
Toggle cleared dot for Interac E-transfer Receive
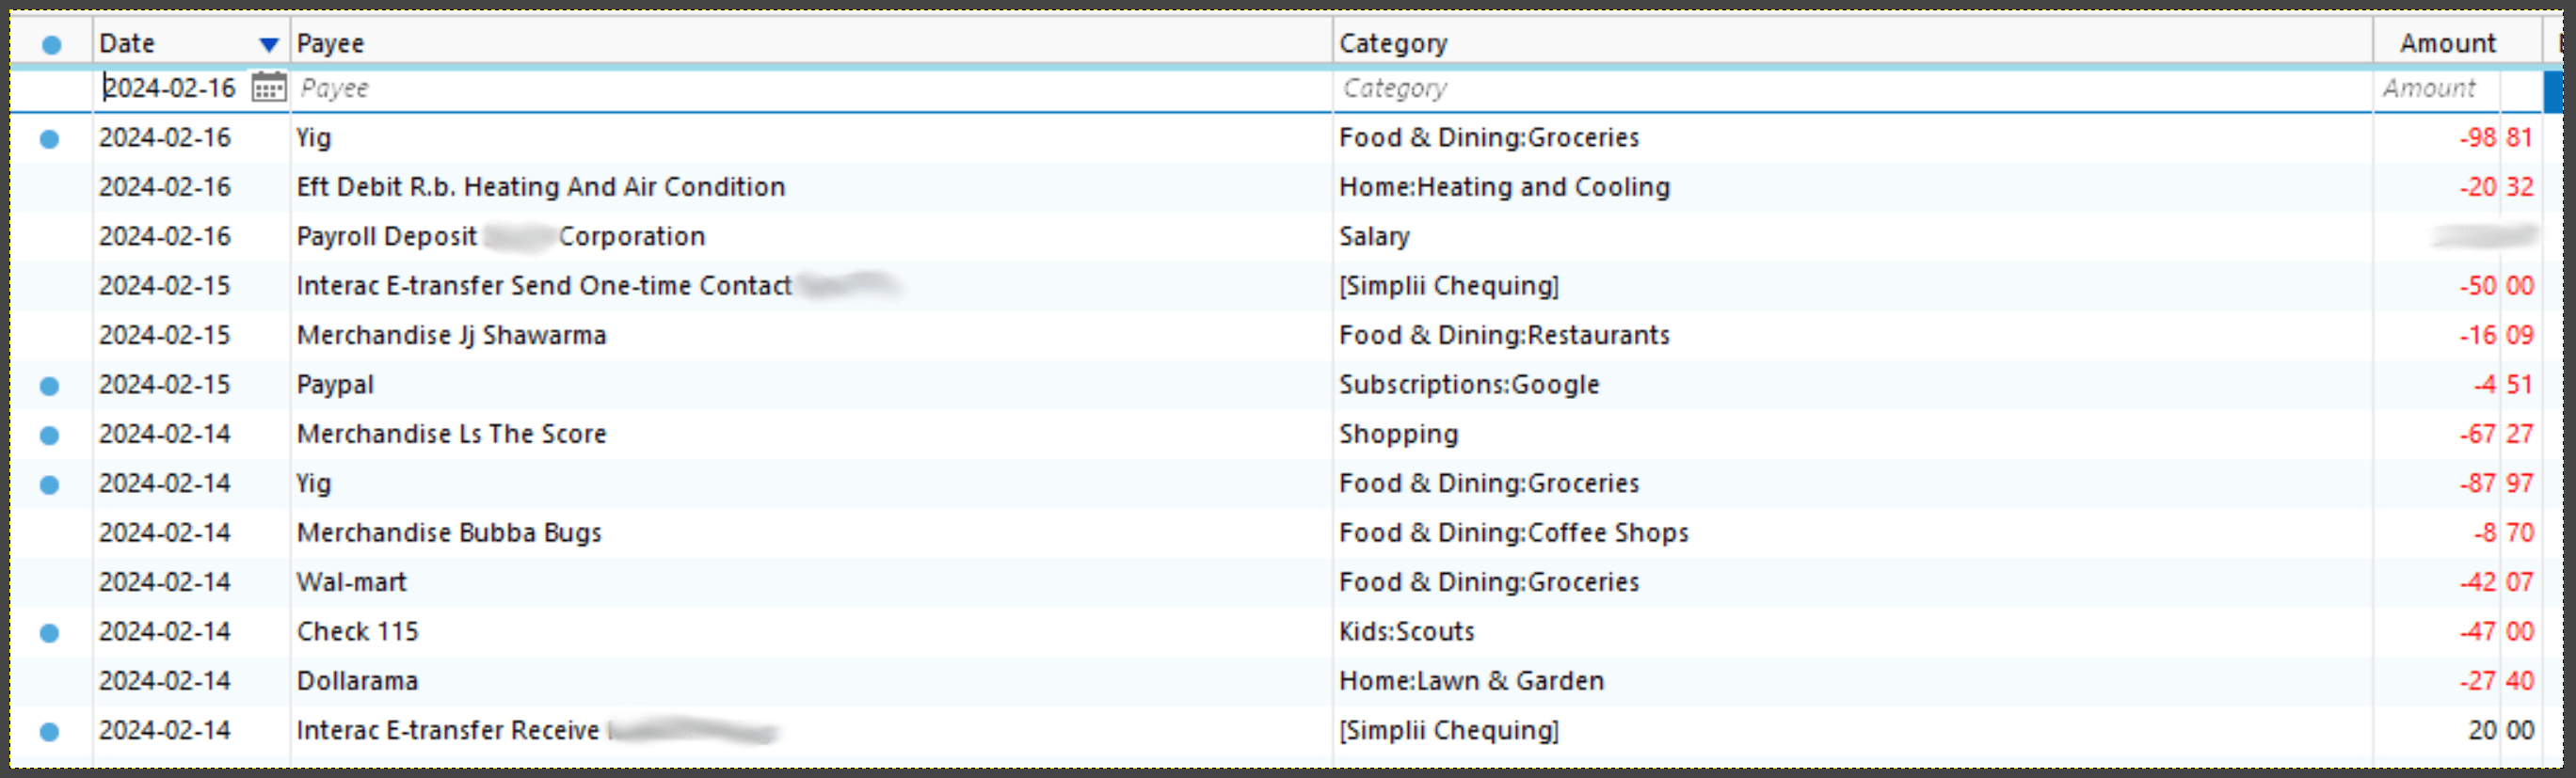pos(49,732)
